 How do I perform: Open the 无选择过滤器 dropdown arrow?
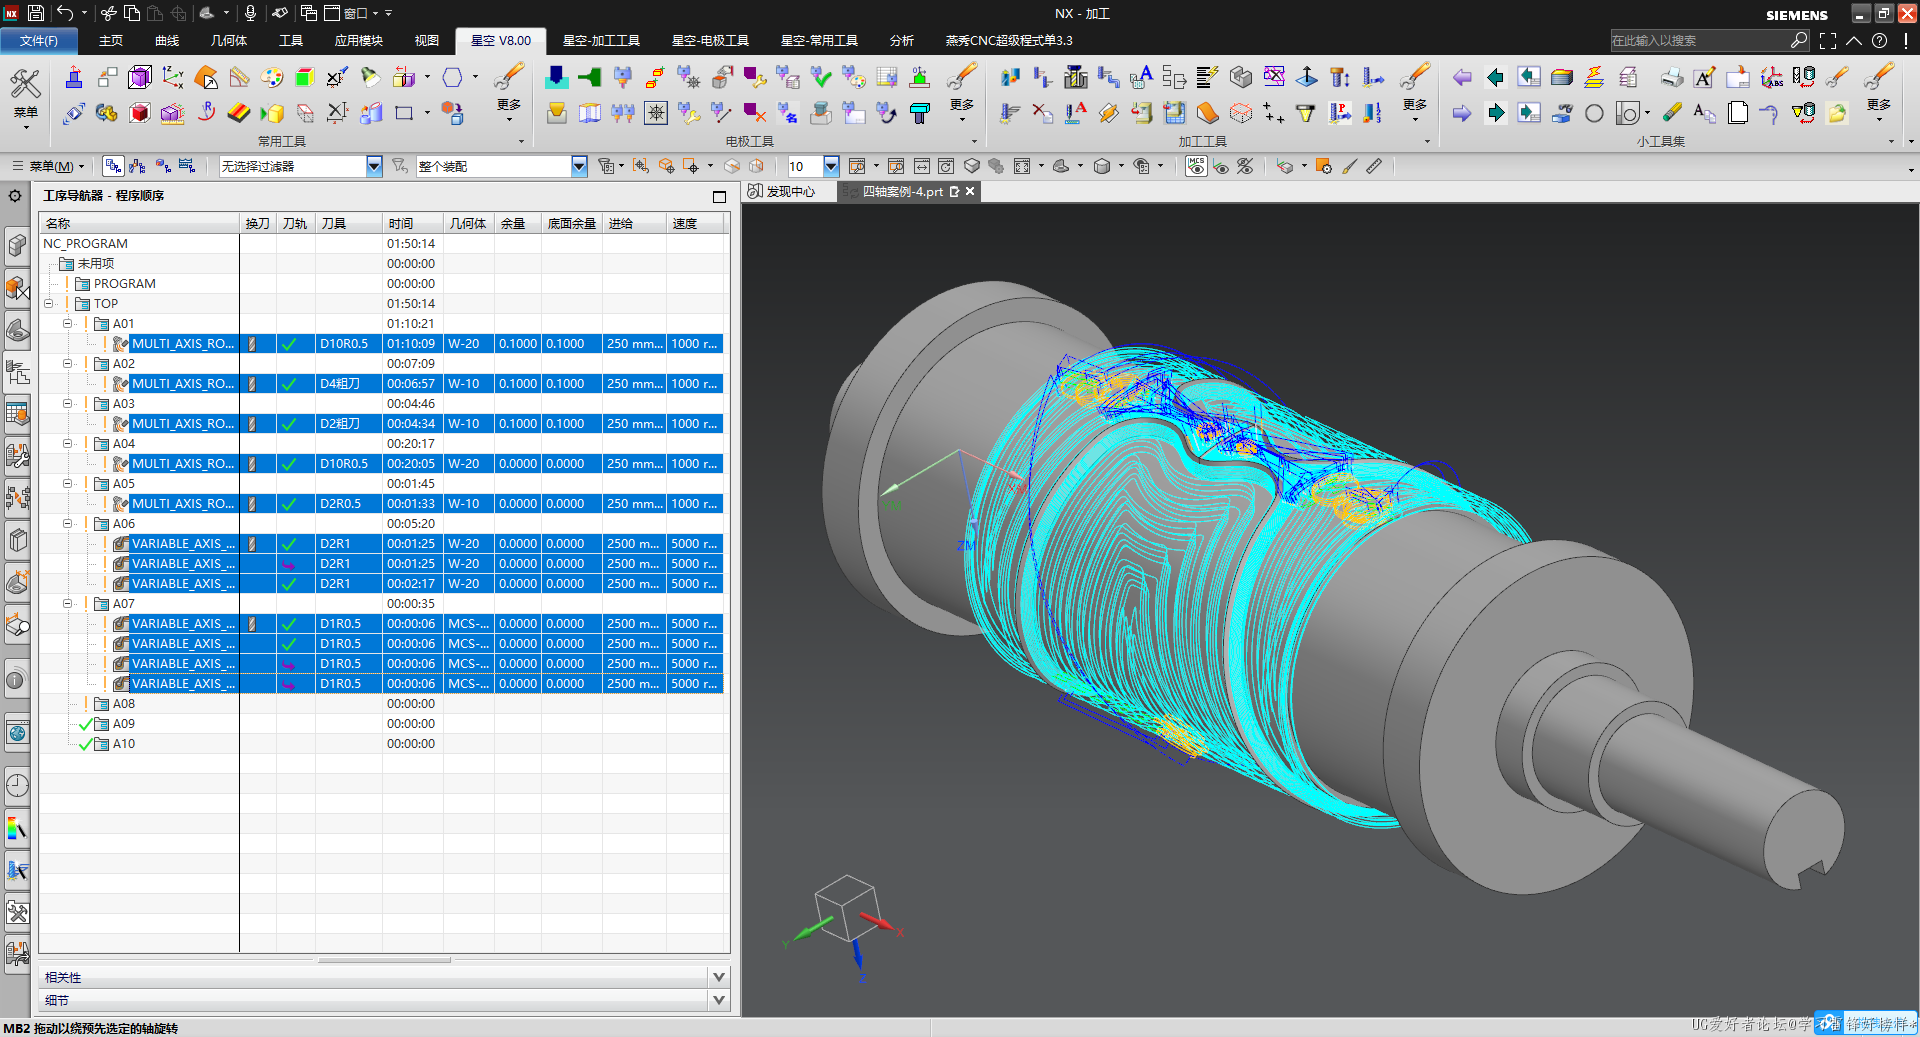(x=374, y=166)
